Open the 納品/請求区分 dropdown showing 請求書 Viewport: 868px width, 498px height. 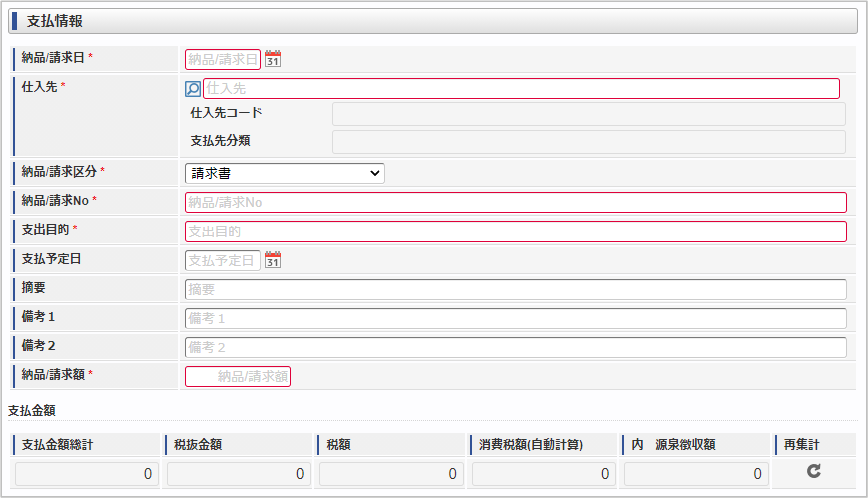coord(285,173)
